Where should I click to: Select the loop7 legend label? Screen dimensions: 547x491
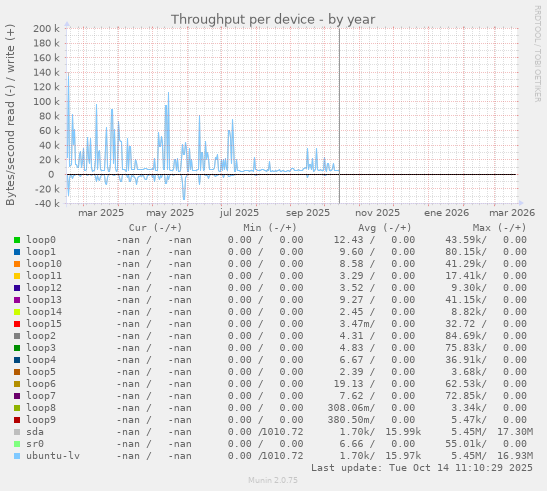click(41, 396)
